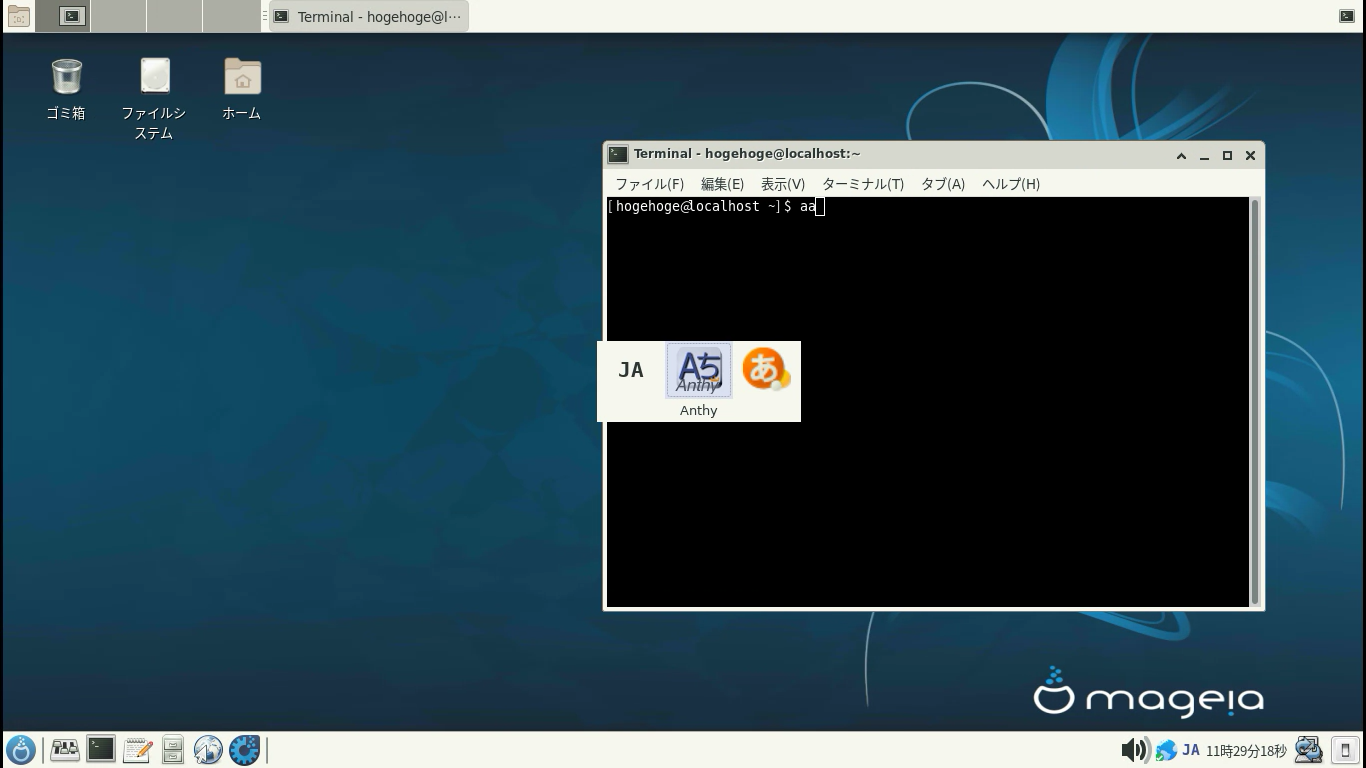Select the orange あ input method icon
1366x768 pixels.
click(766, 369)
